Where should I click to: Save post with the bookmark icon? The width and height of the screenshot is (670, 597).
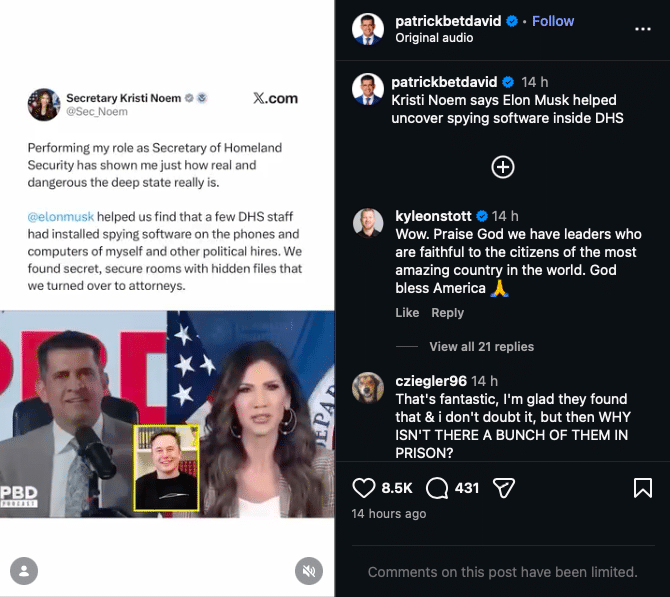[x=643, y=488]
